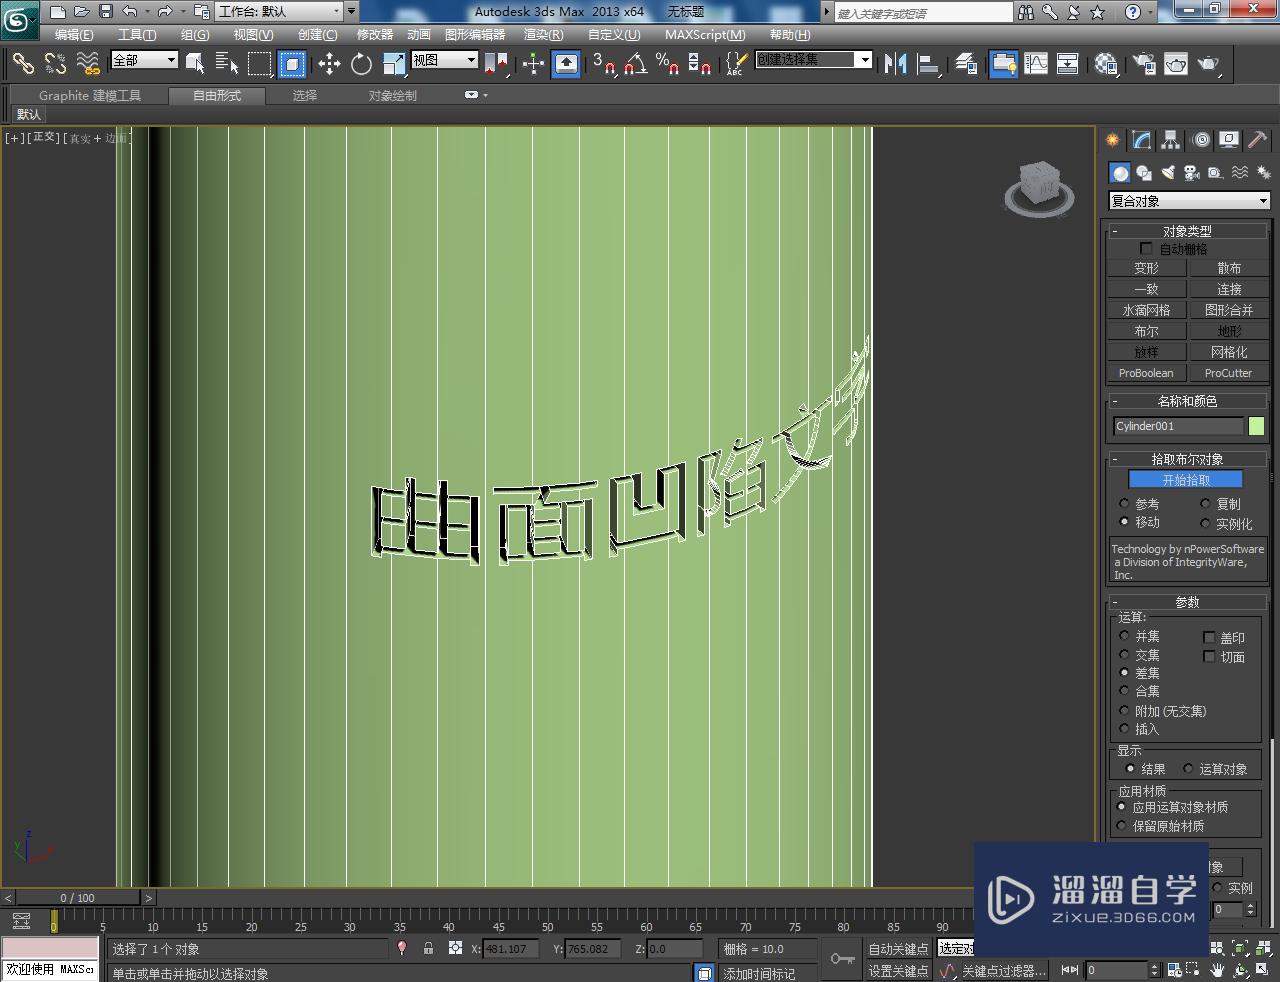Open the Modify panel tab
Image resolution: width=1280 pixels, height=982 pixels.
tap(1141, 140)
